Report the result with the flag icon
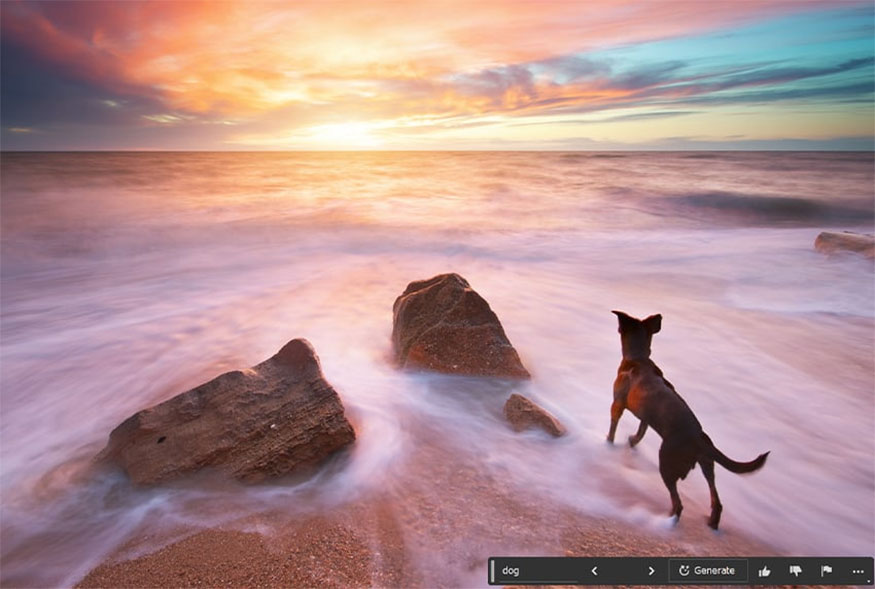Screen dimensions: 875x589 click(x=826, y=571)
